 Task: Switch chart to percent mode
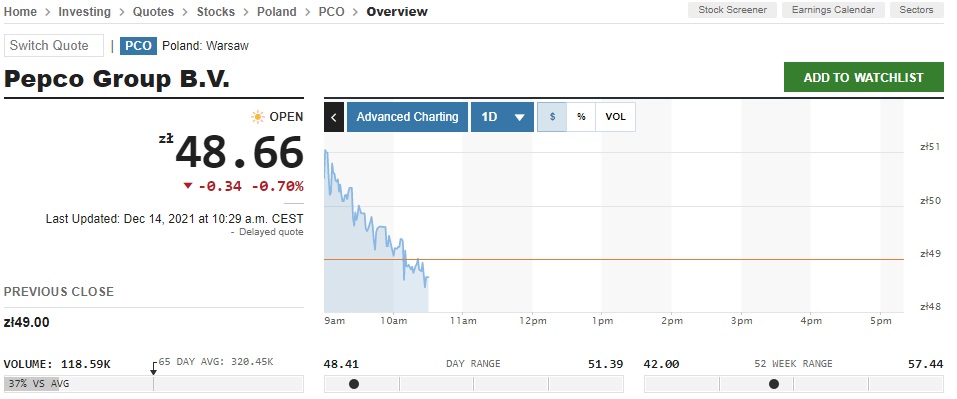pos(581,117)
